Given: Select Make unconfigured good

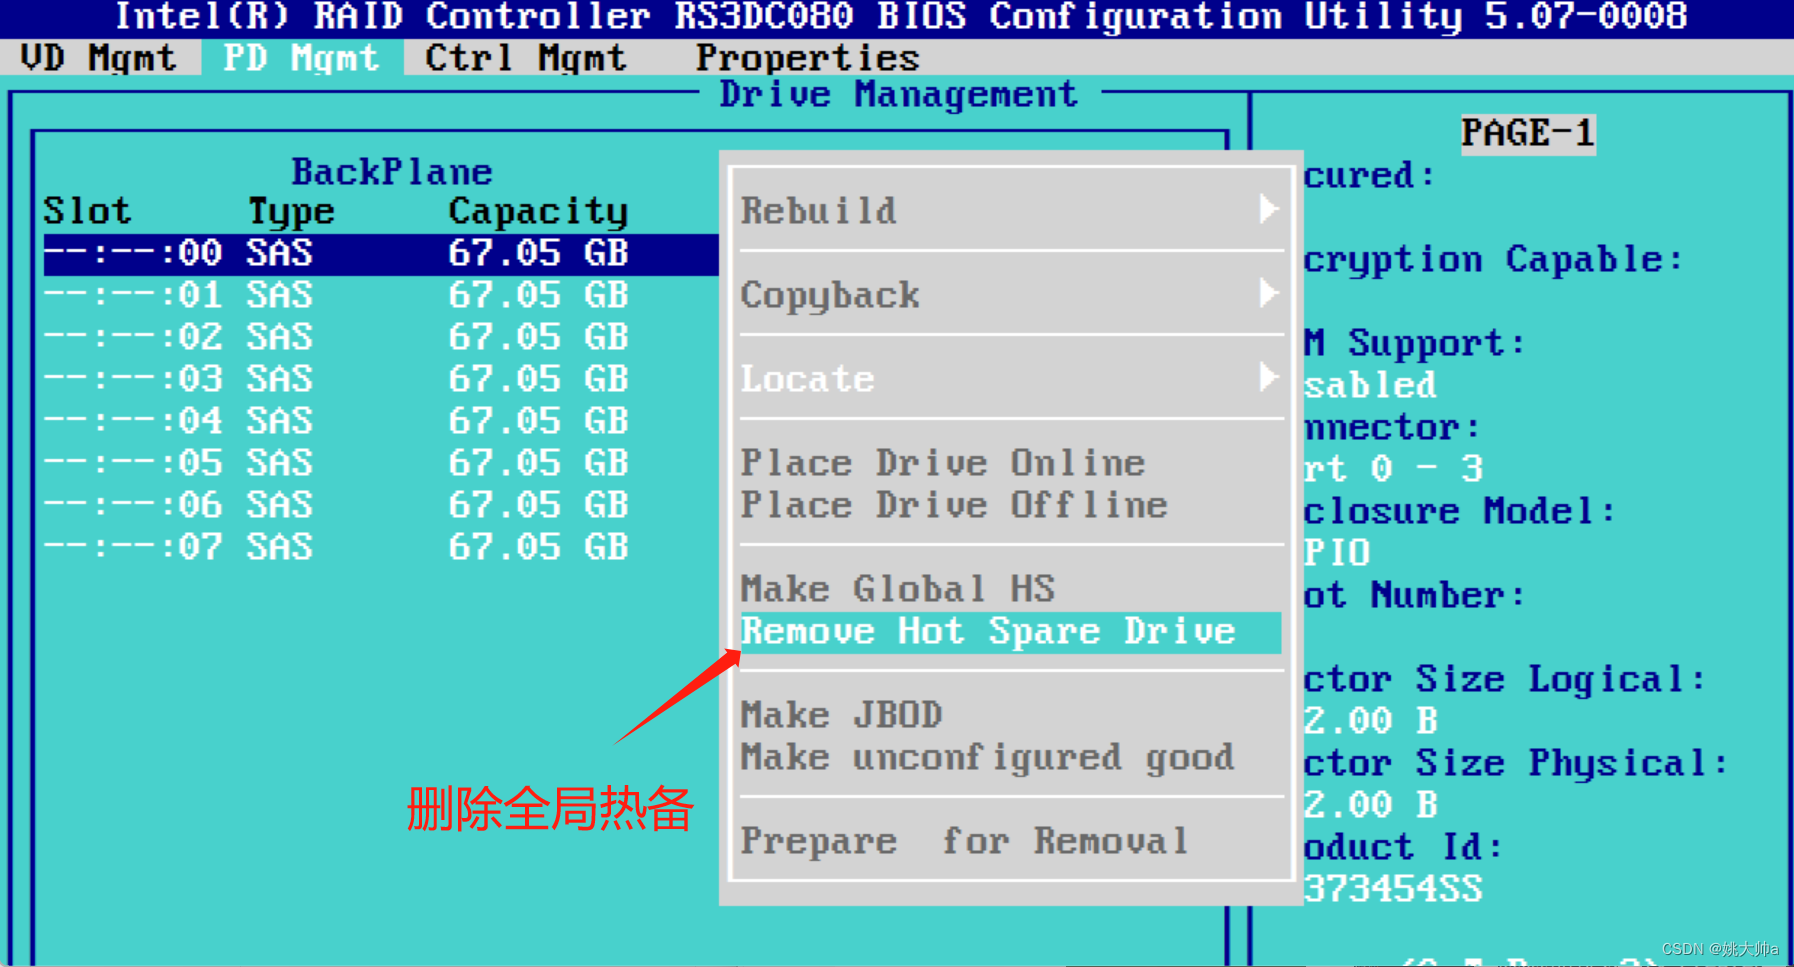Looking at the screenshot, I should pyautogui.click(x=988, y=757).
